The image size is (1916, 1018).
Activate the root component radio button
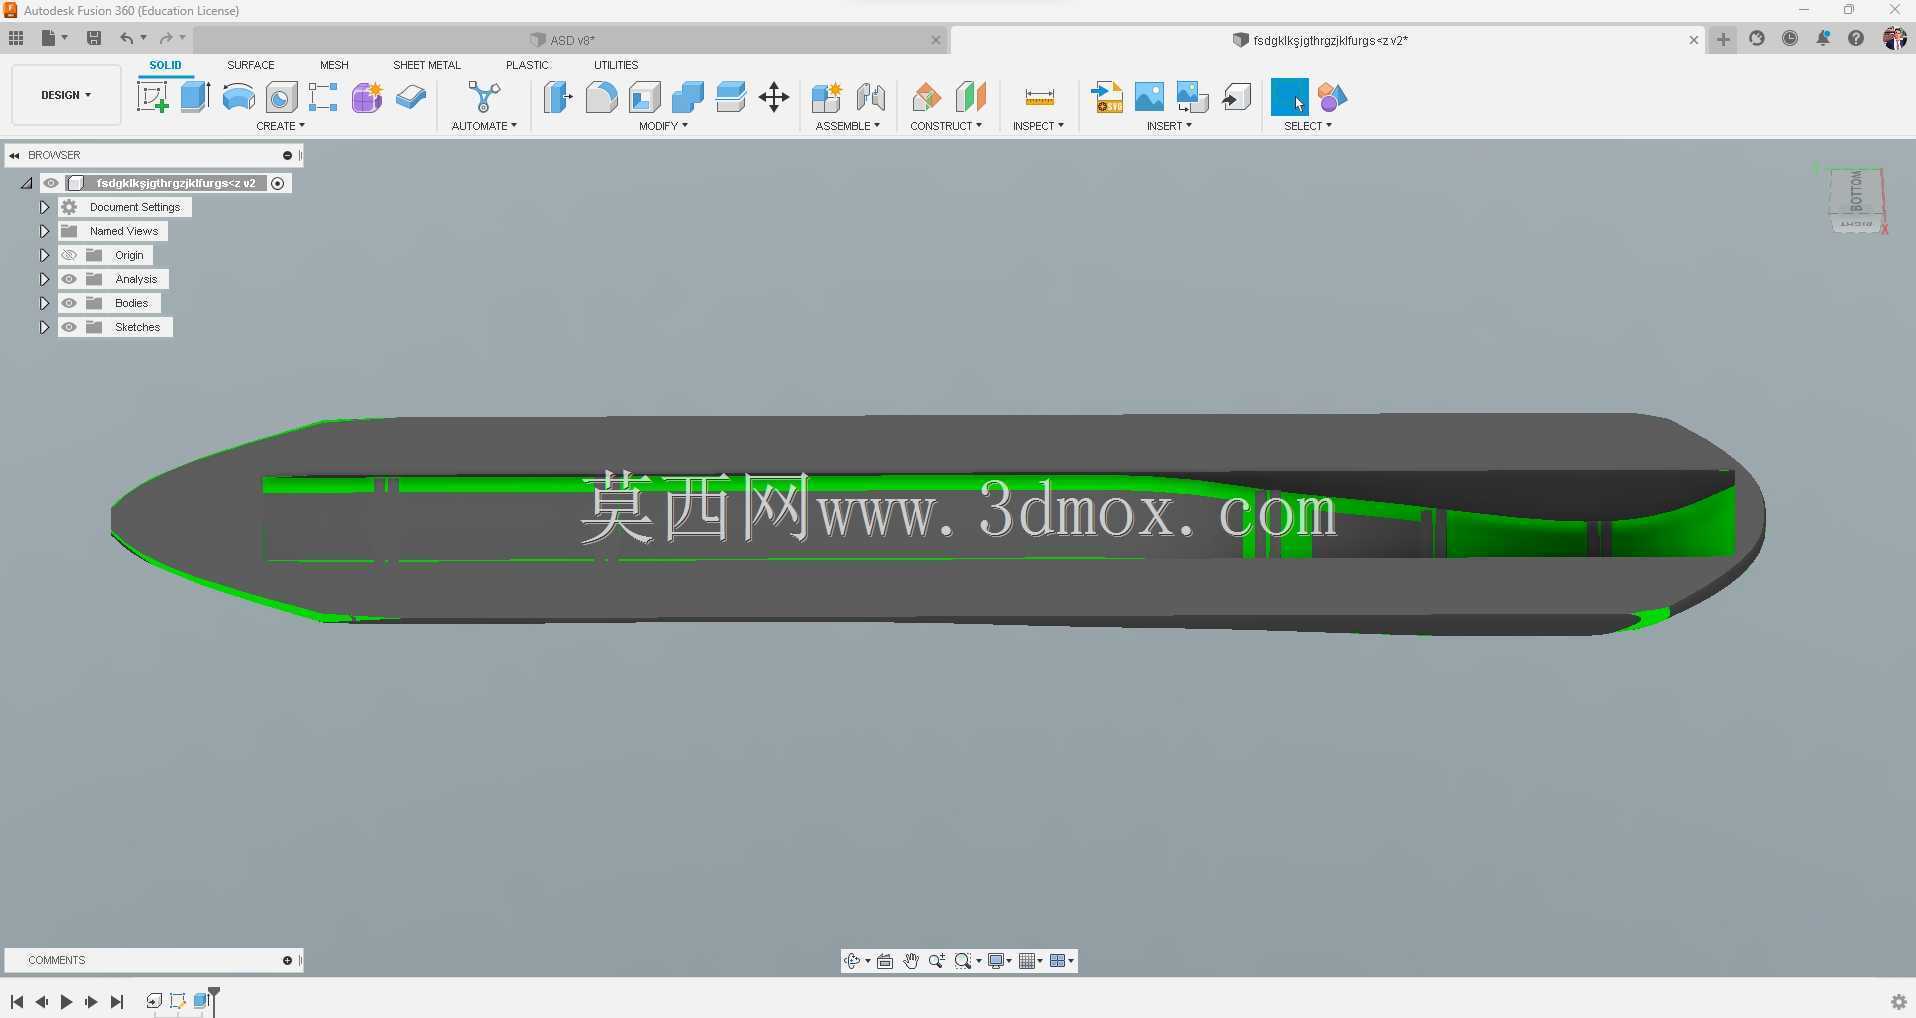tap(278, 183)
